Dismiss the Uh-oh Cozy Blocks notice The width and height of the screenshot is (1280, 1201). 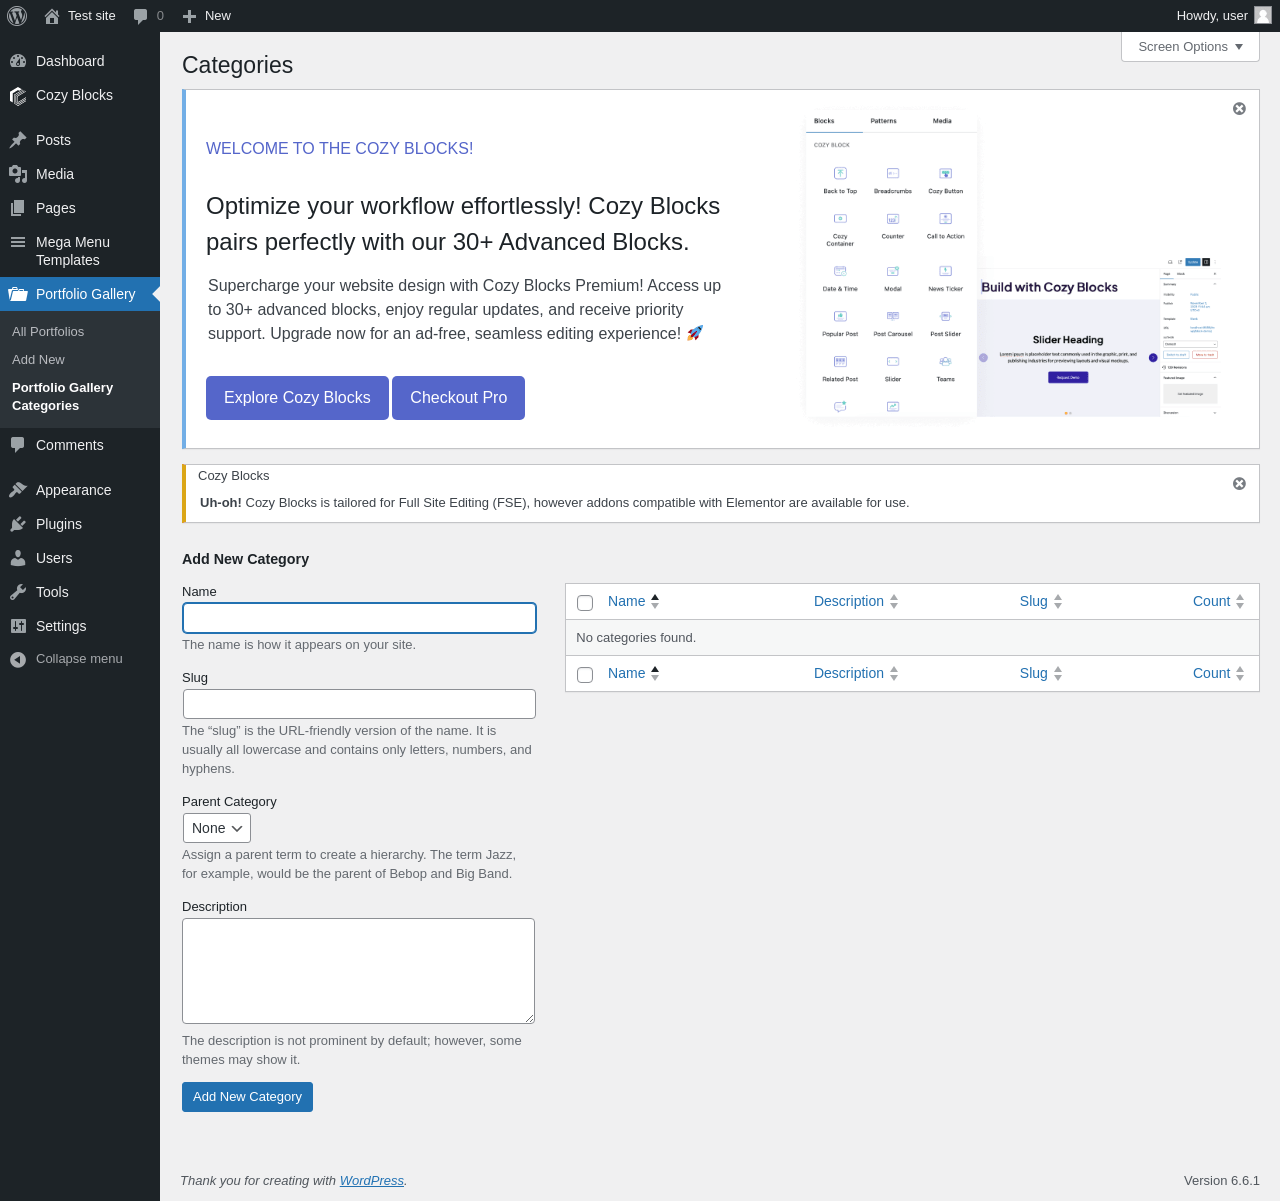click(x=1239, y=483)
